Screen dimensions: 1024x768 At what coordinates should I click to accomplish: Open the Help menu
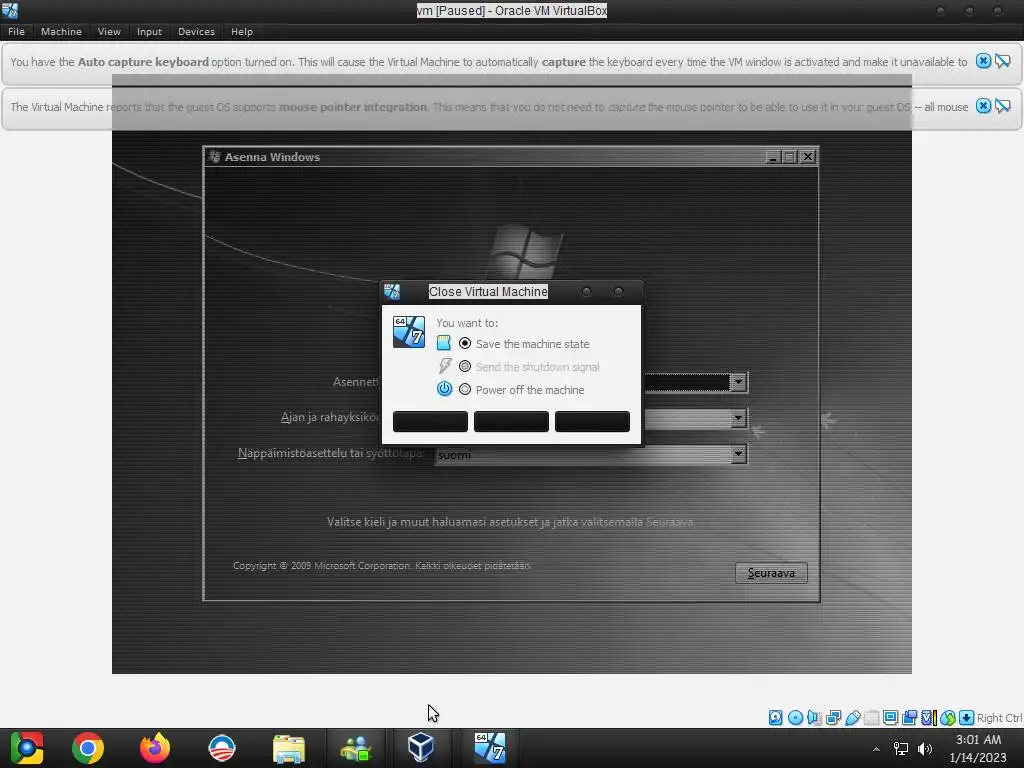tap(242, 31)
